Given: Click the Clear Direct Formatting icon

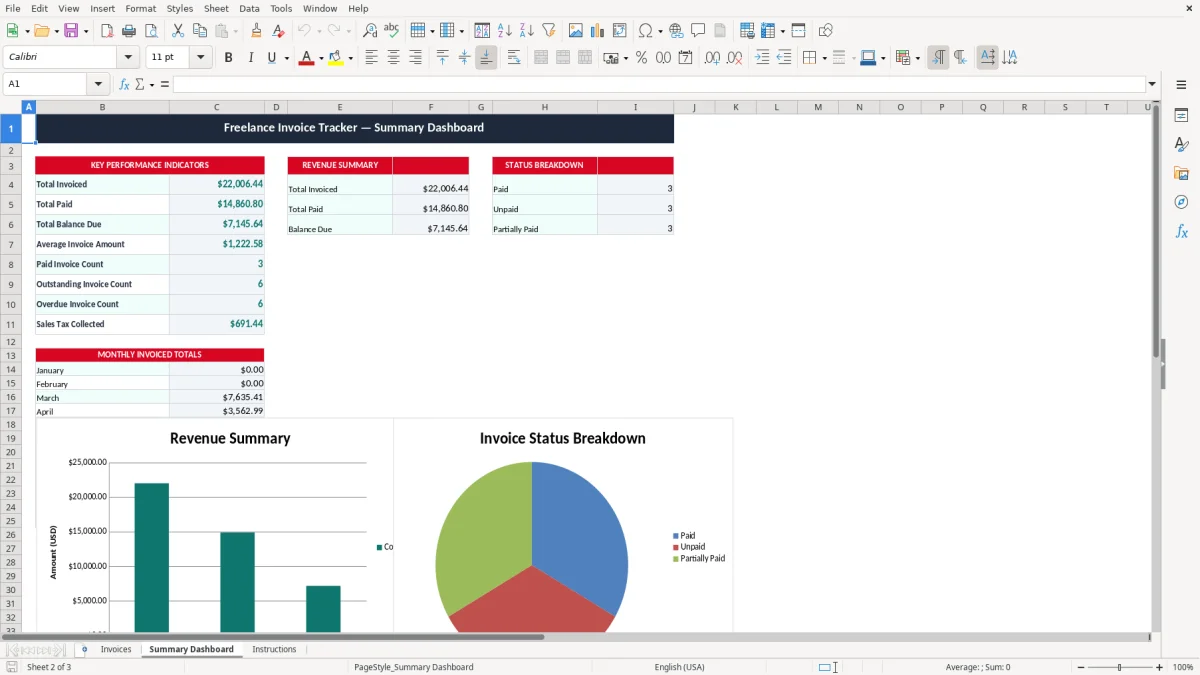Looking at the screenshot, I should [279, 31].
